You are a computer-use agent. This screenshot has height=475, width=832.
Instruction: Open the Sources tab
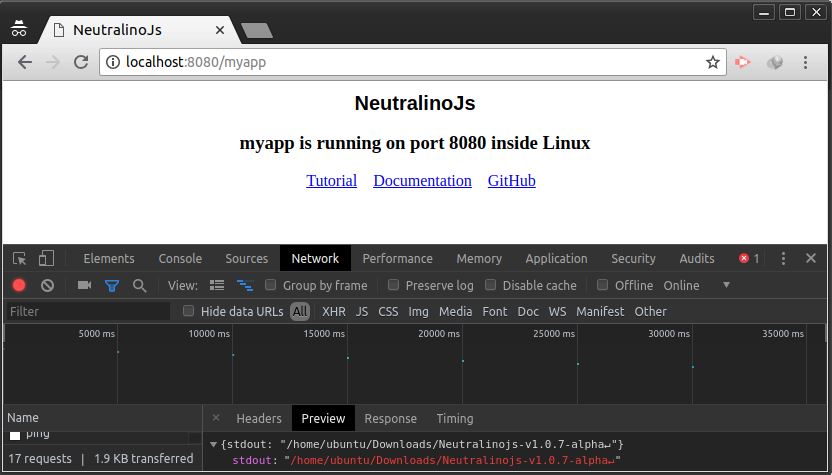click(x=246, y=258)
